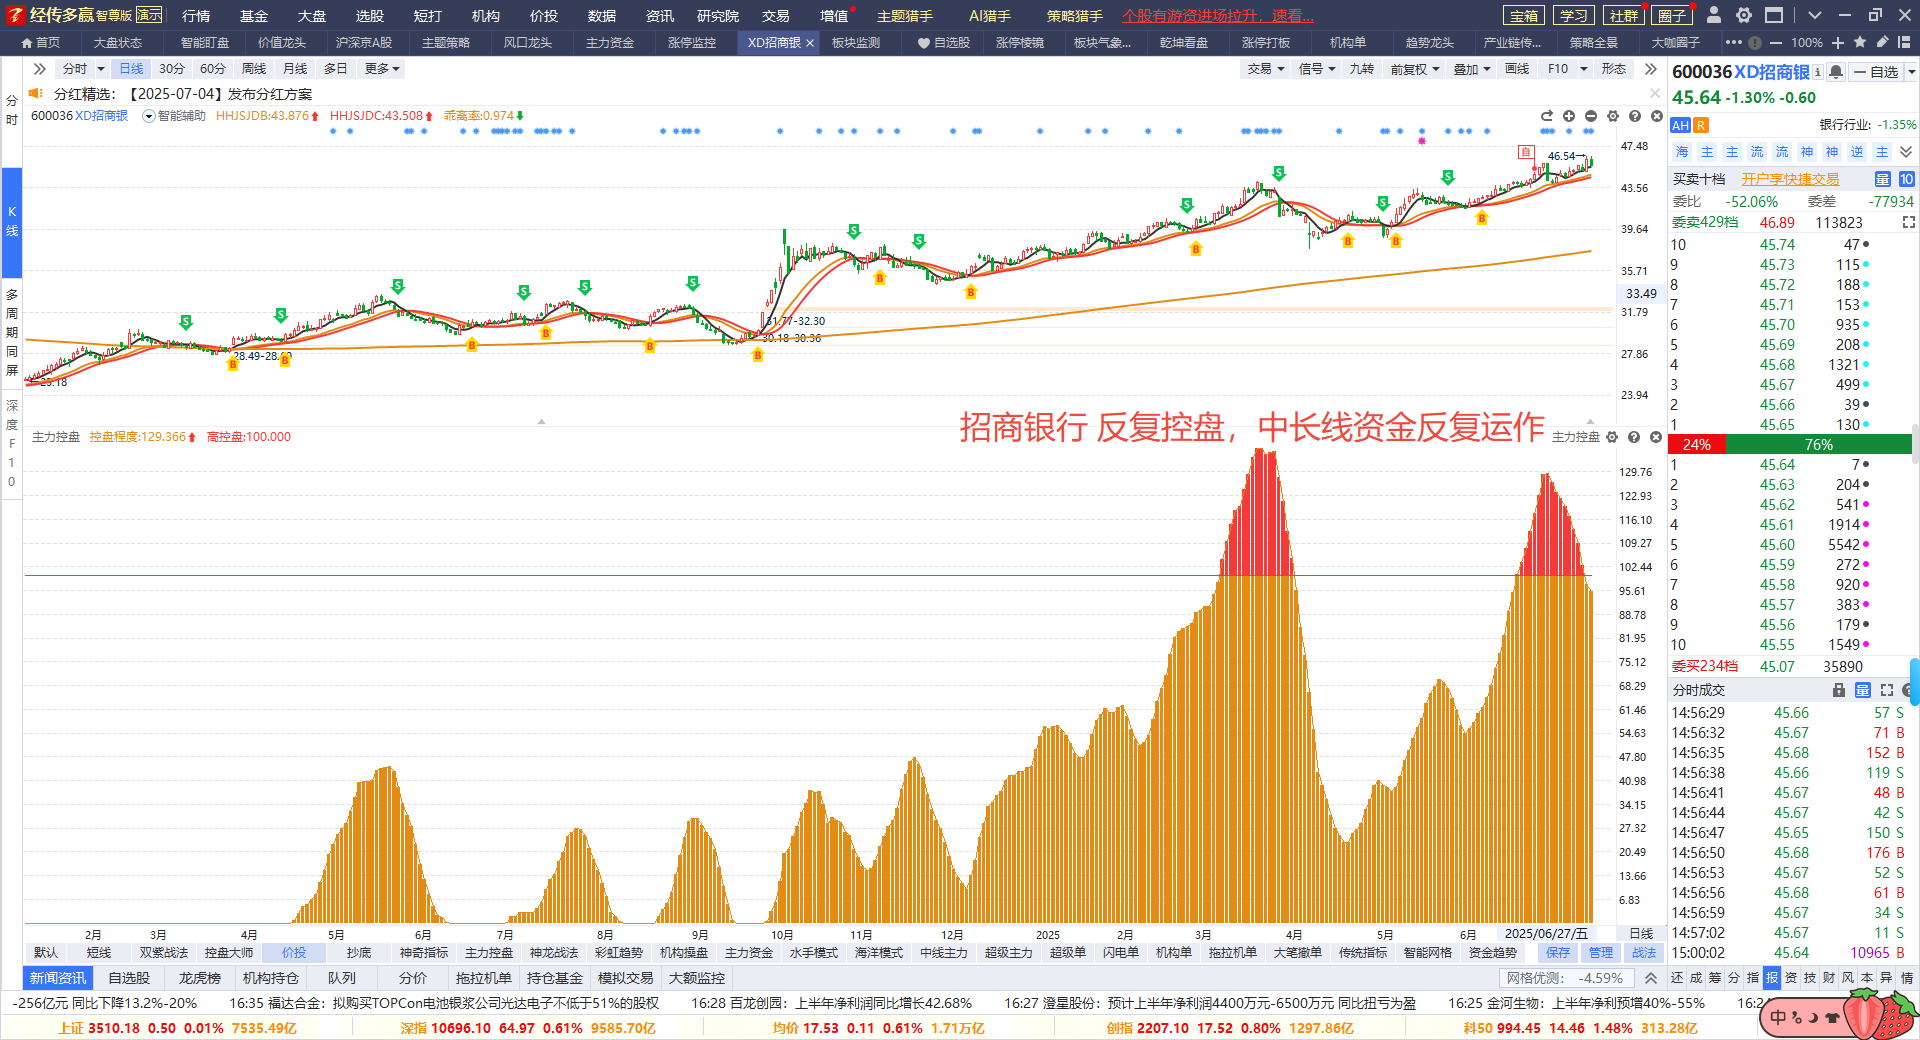Click 开户享快捷交易 link
The width and height of the screenshot is (1920, 1040).
click(1790, 179)
